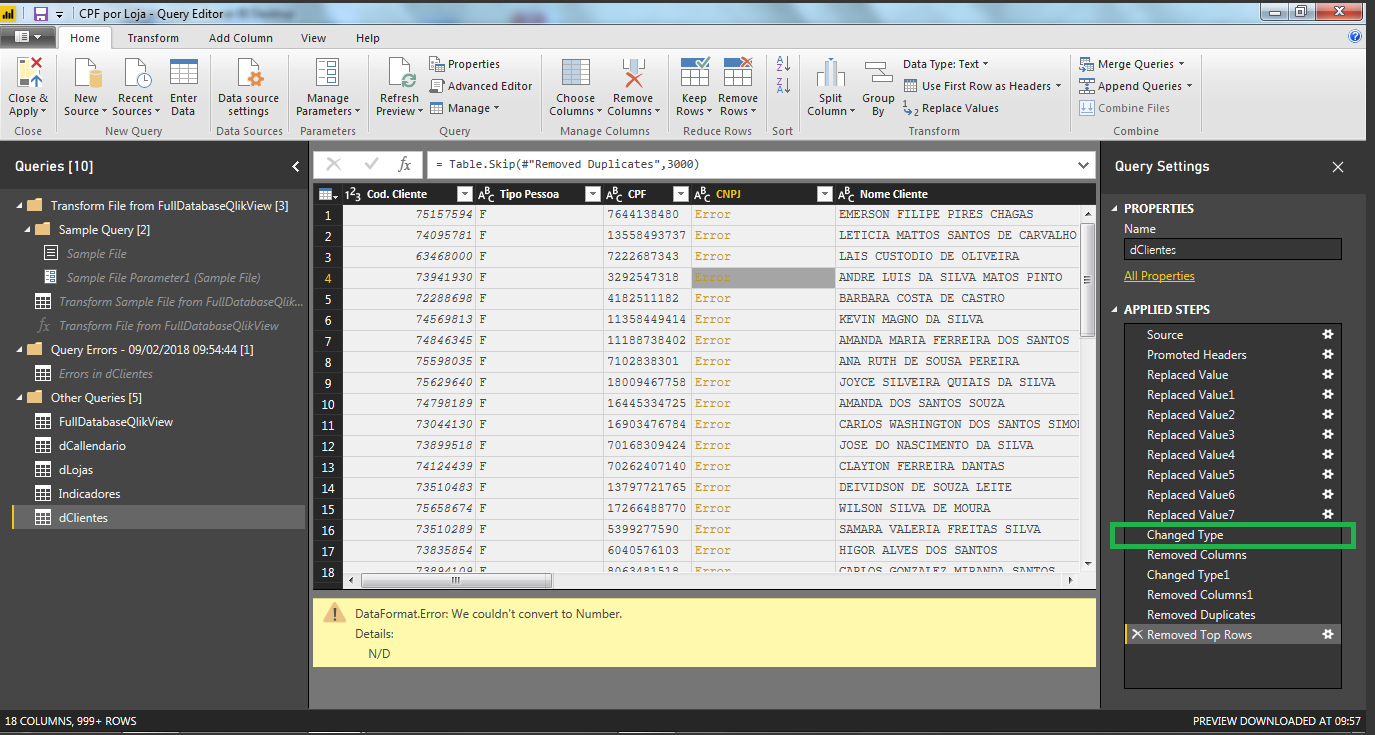Collapse APPLIED STEPS section

1115,310
